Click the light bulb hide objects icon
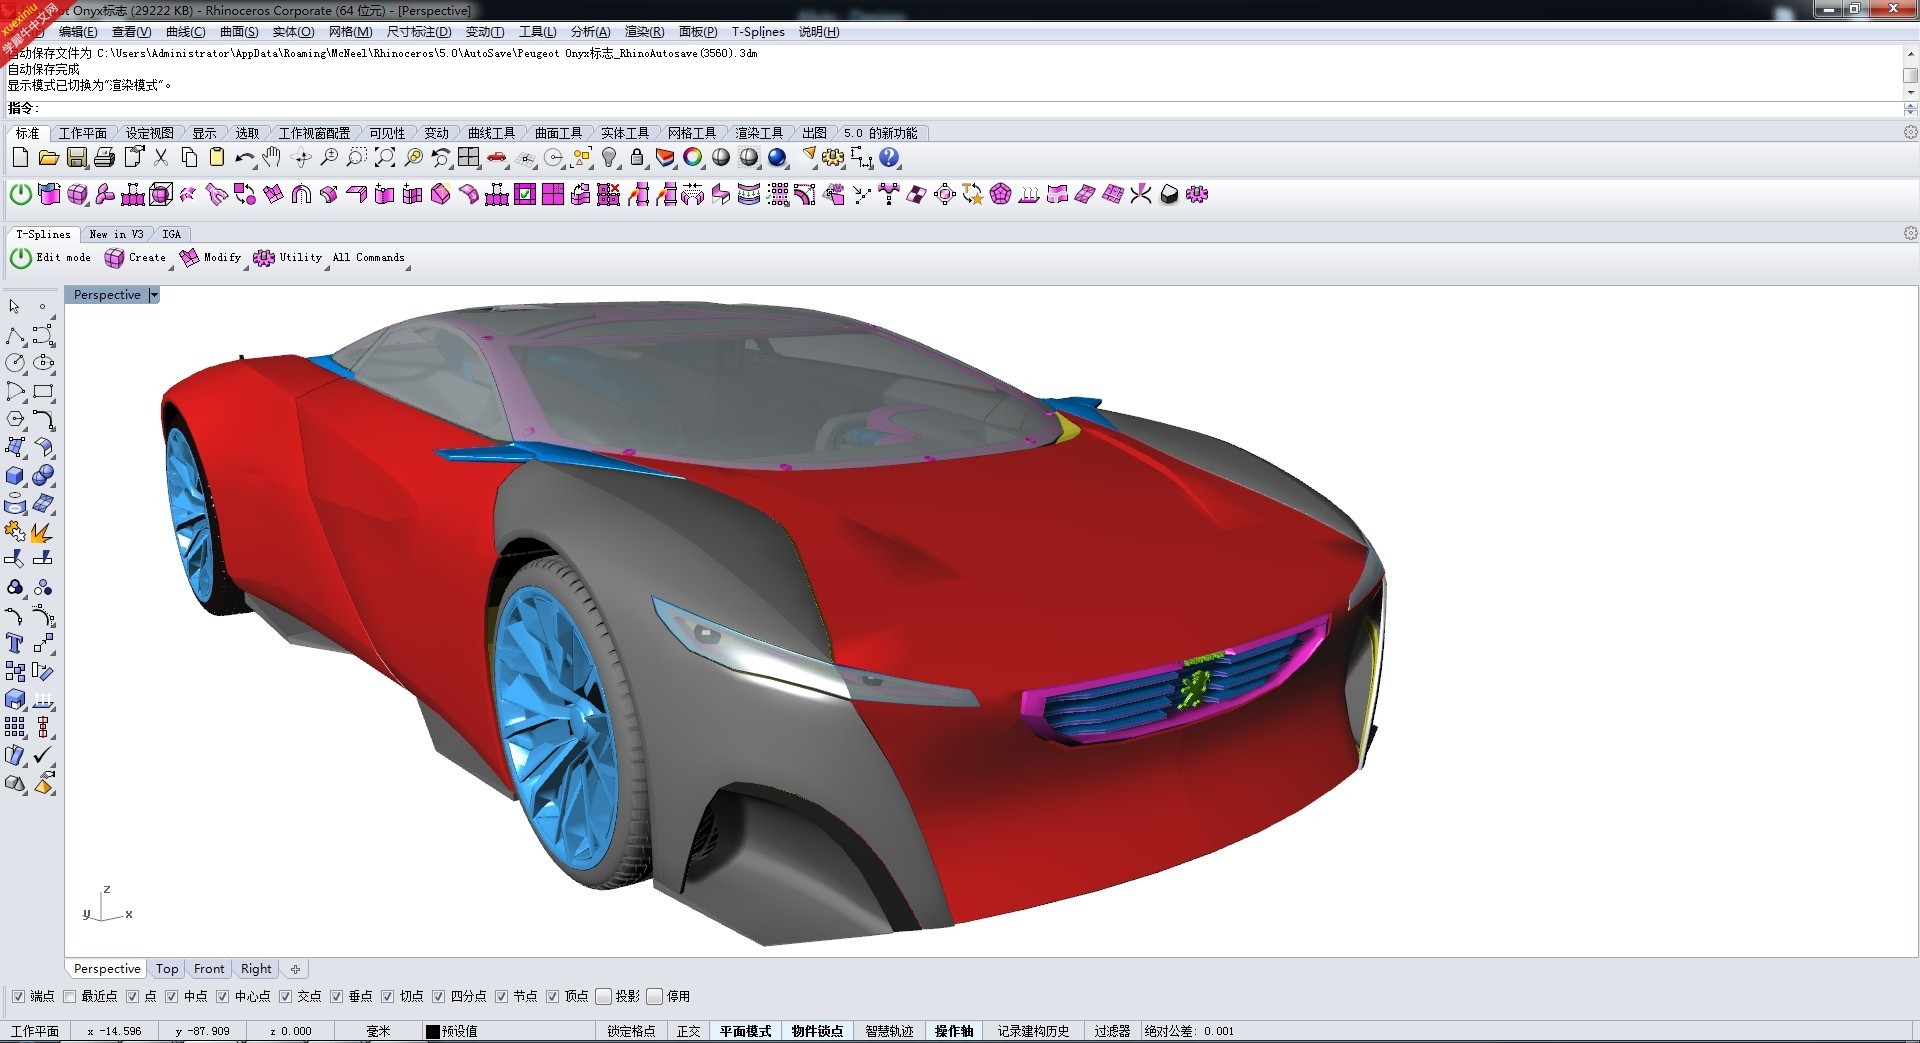This screenshot has height=1043, width=1920. click(x=609, y=158)
